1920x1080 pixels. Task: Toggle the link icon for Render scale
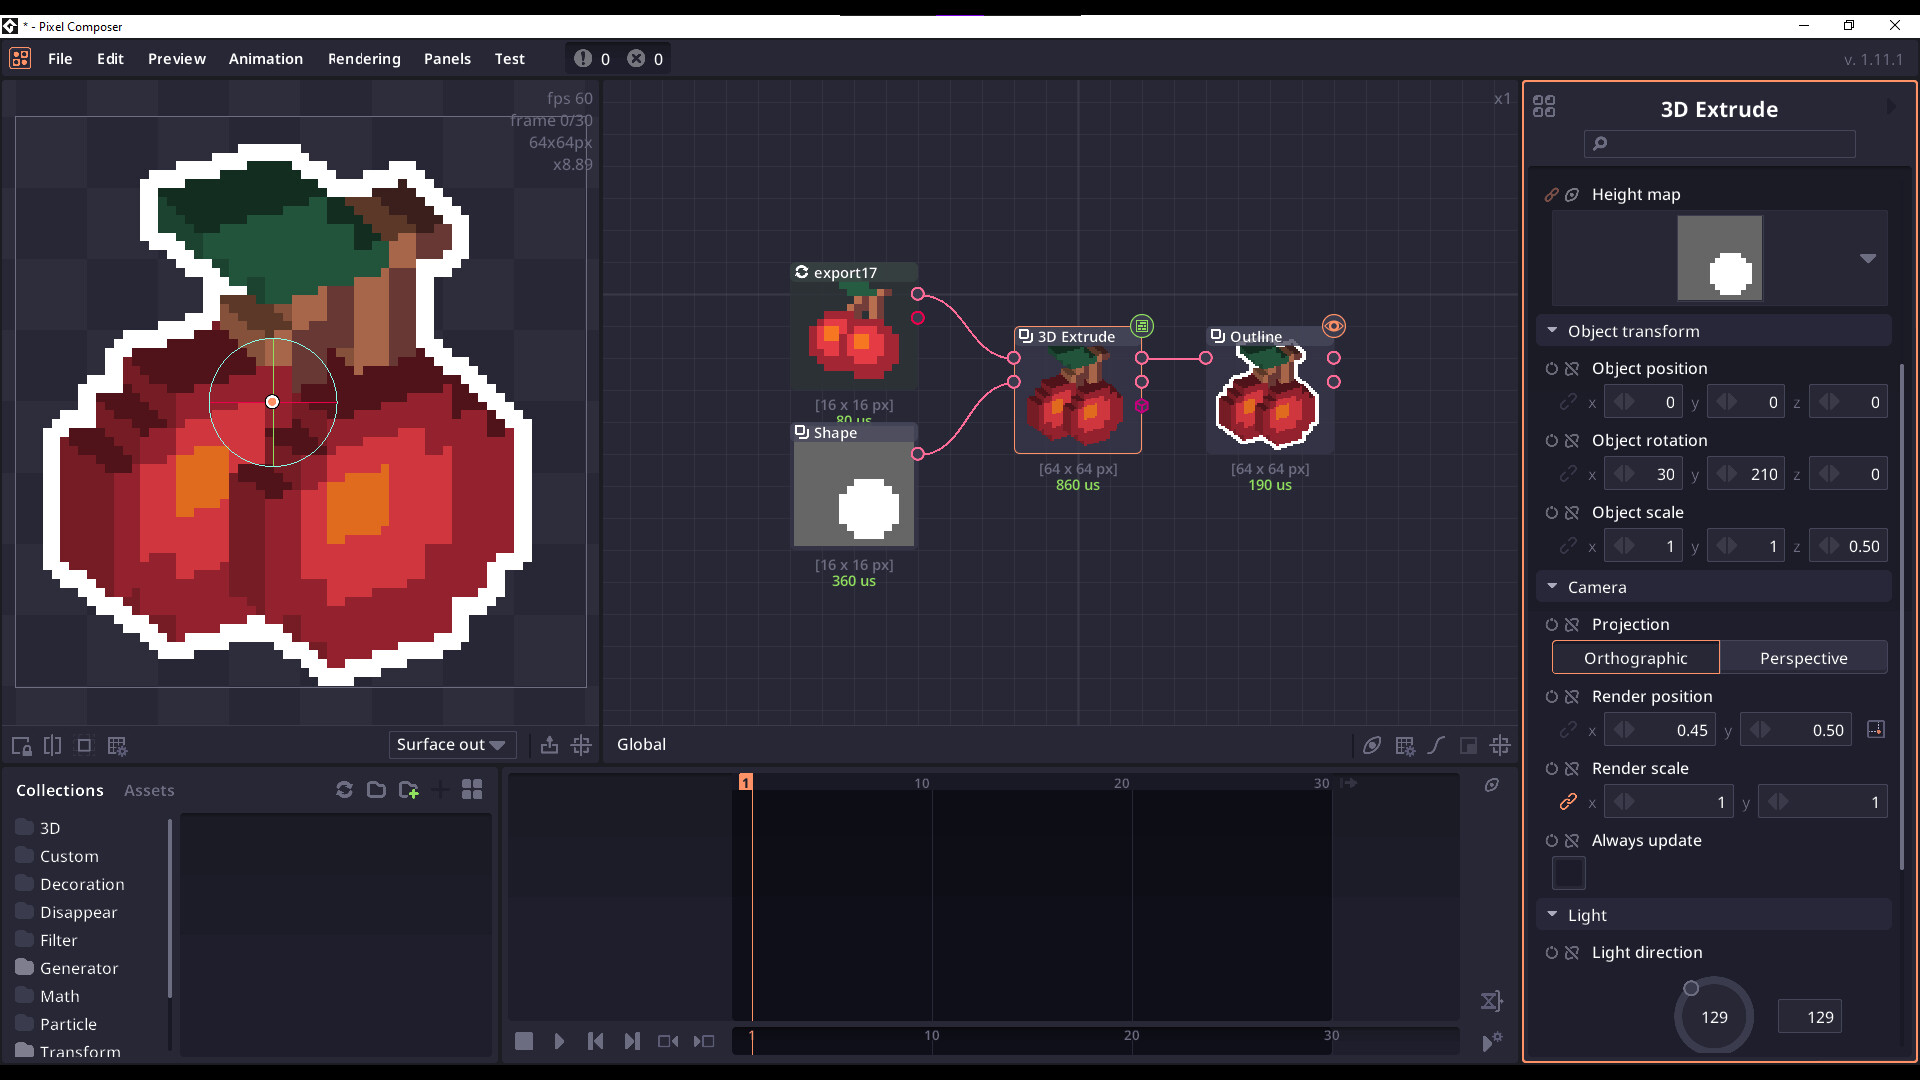click(1567, 801)
